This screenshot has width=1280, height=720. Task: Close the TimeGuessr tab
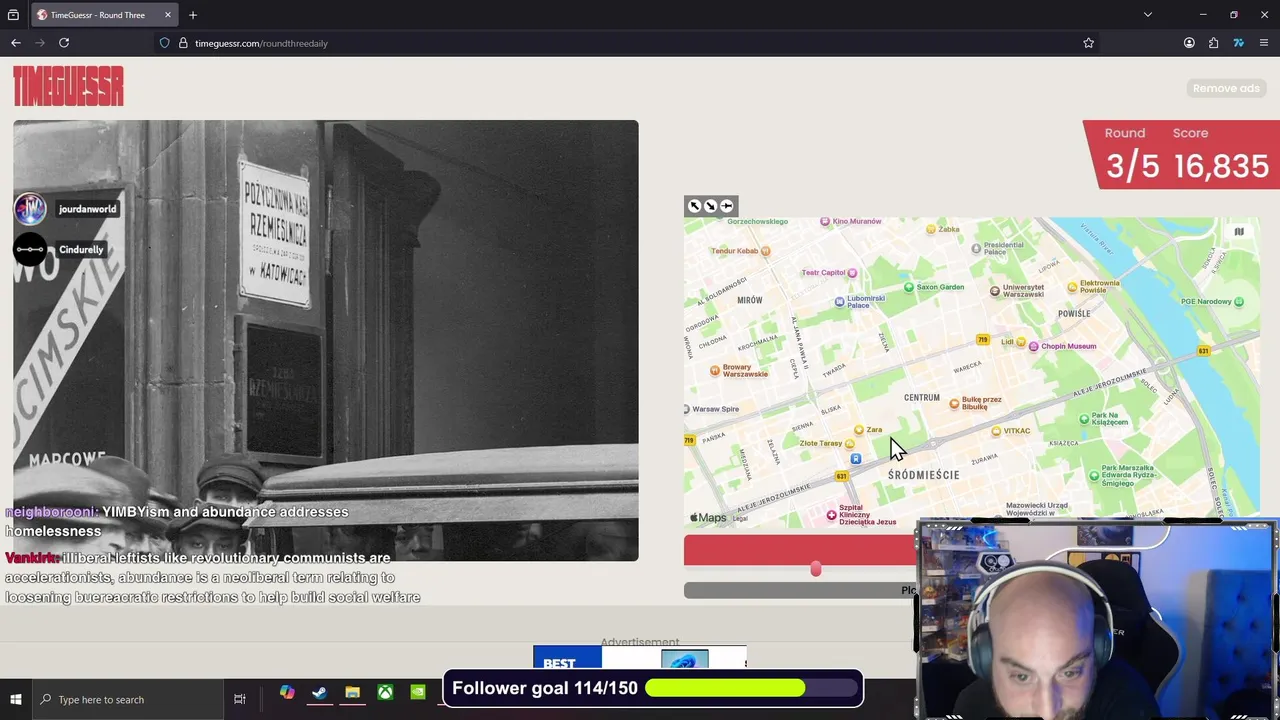click(x=168, y=15)
